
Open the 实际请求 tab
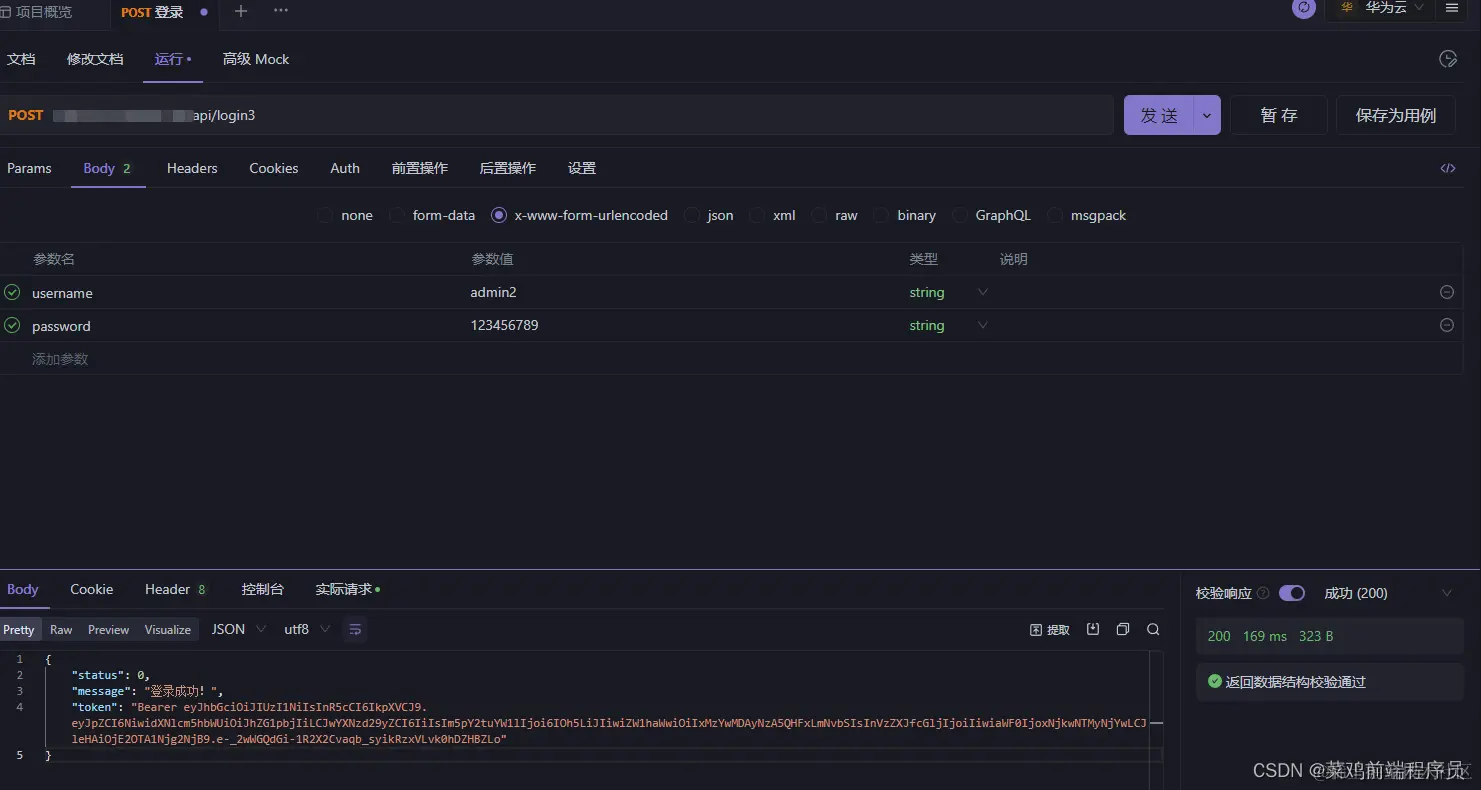click(348, 589)
